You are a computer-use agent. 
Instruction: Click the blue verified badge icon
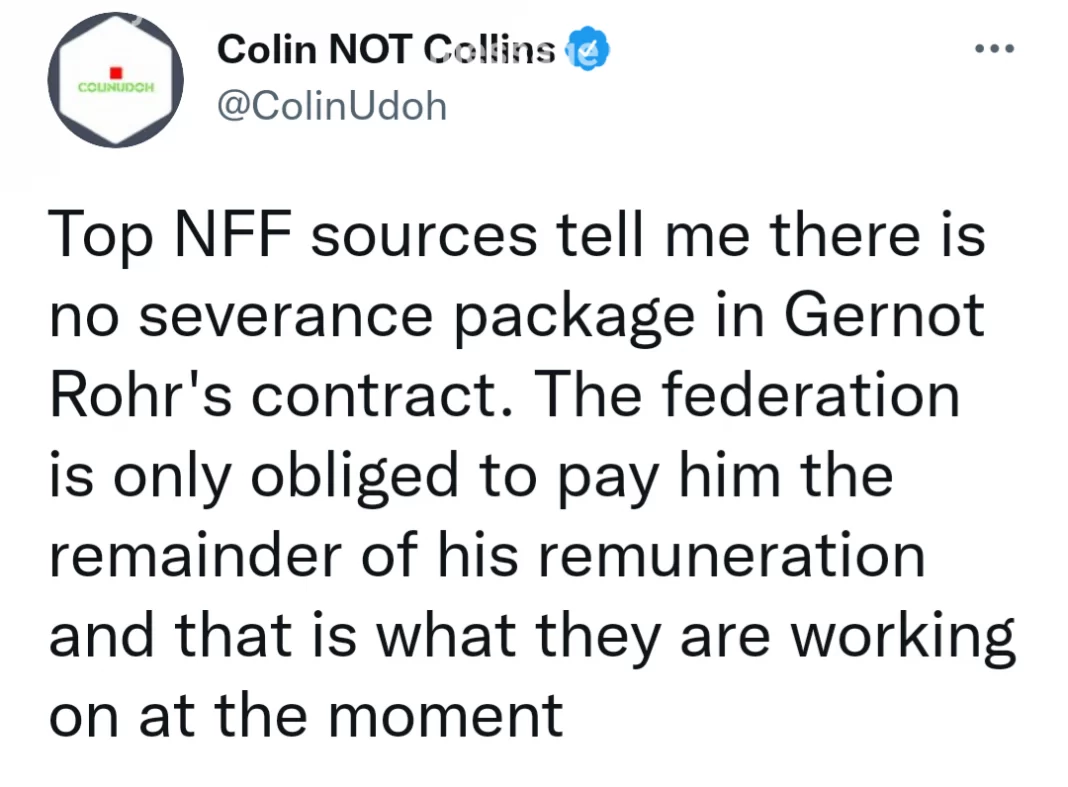pos(588,49)
